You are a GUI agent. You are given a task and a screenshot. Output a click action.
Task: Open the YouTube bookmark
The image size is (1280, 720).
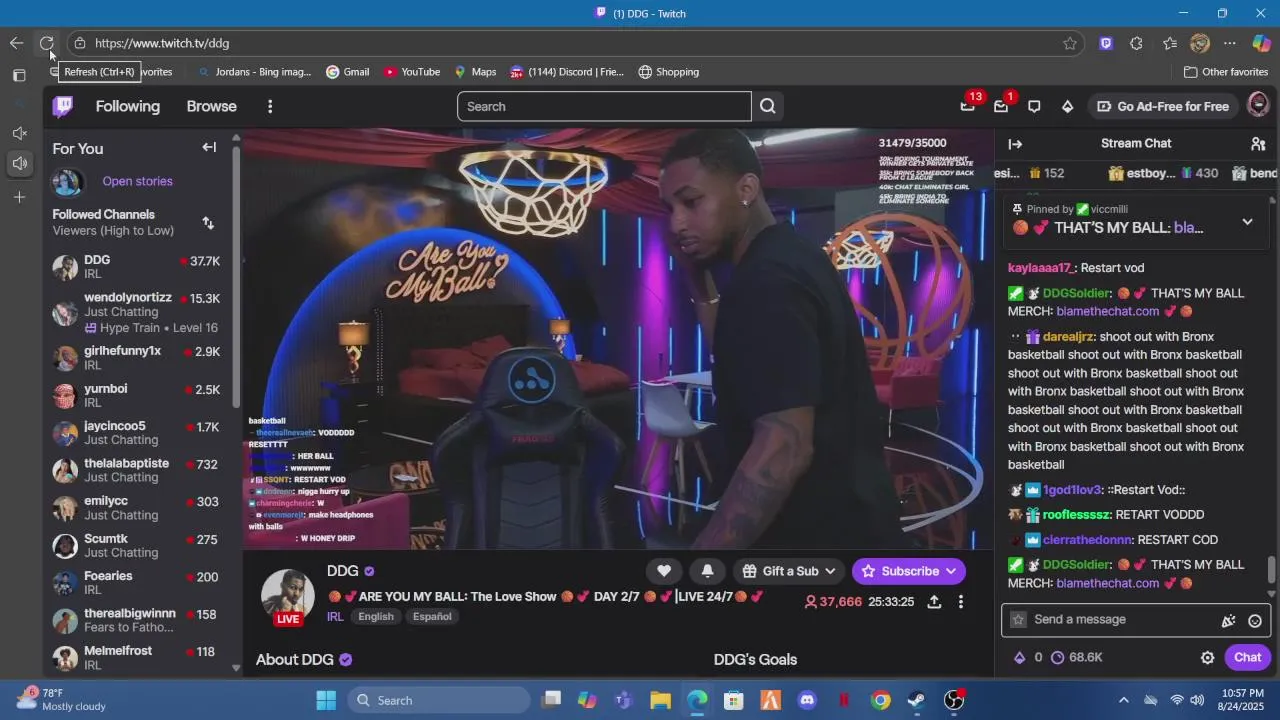[412, 72]
